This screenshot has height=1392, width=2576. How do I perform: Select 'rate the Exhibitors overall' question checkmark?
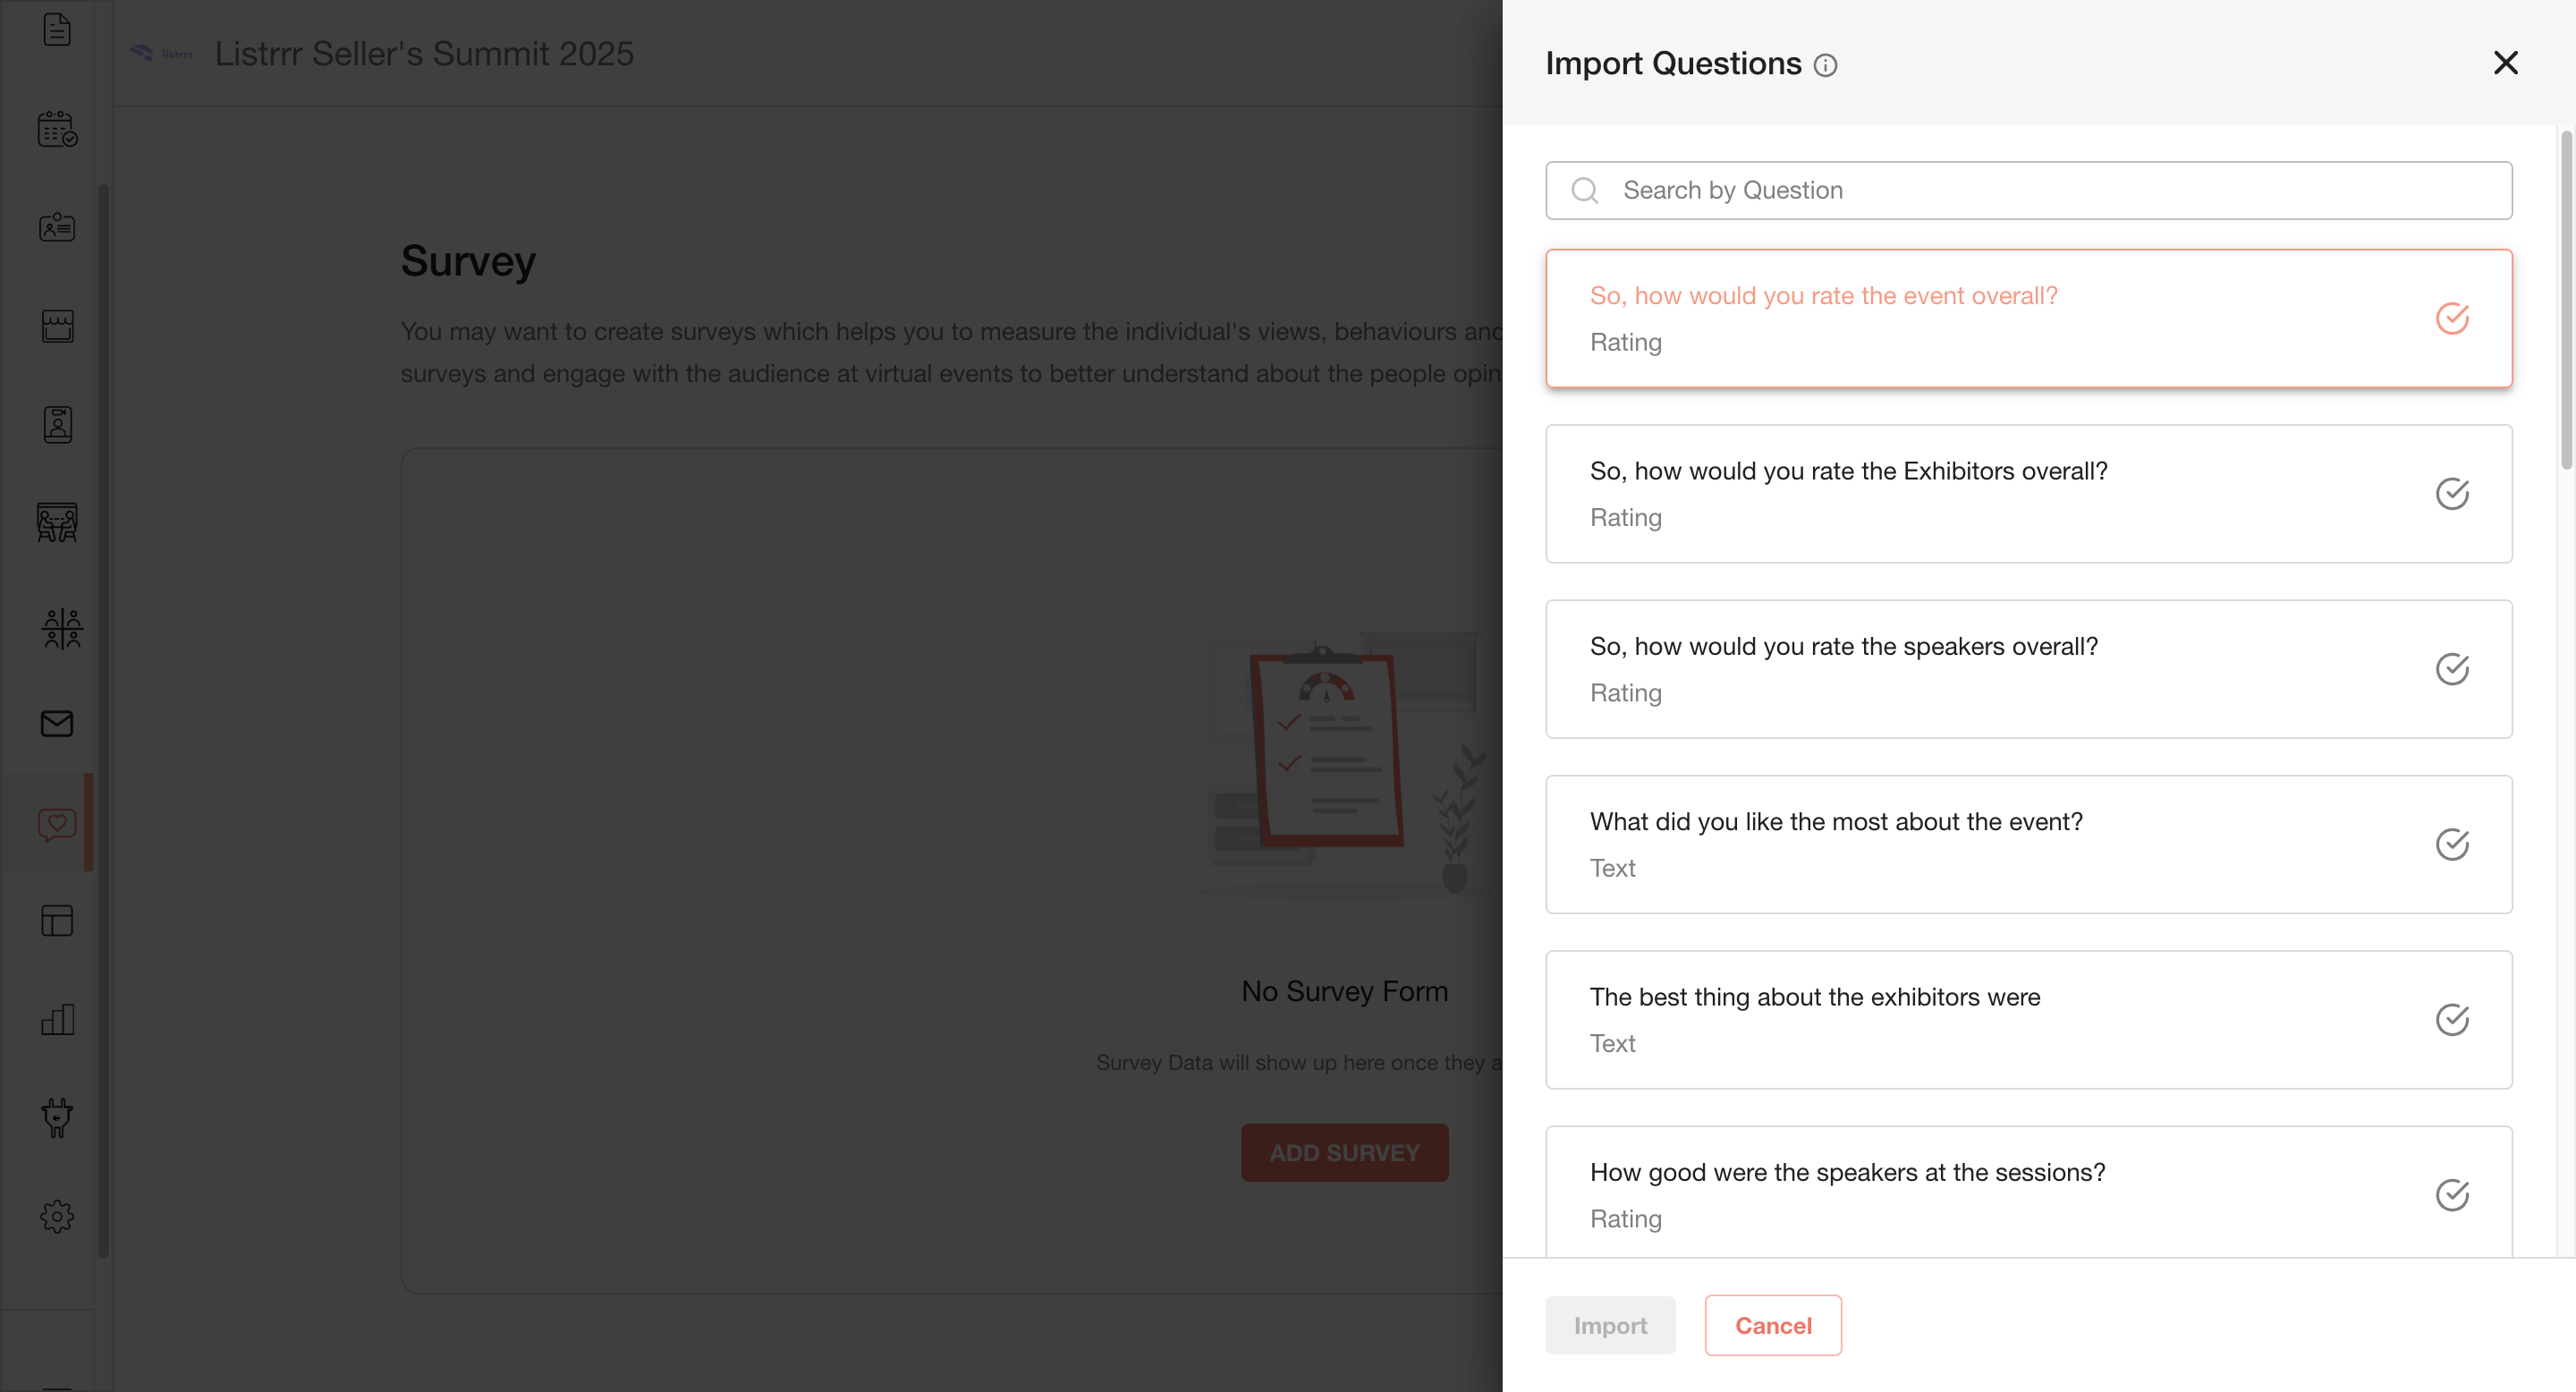click(2452, 493)
